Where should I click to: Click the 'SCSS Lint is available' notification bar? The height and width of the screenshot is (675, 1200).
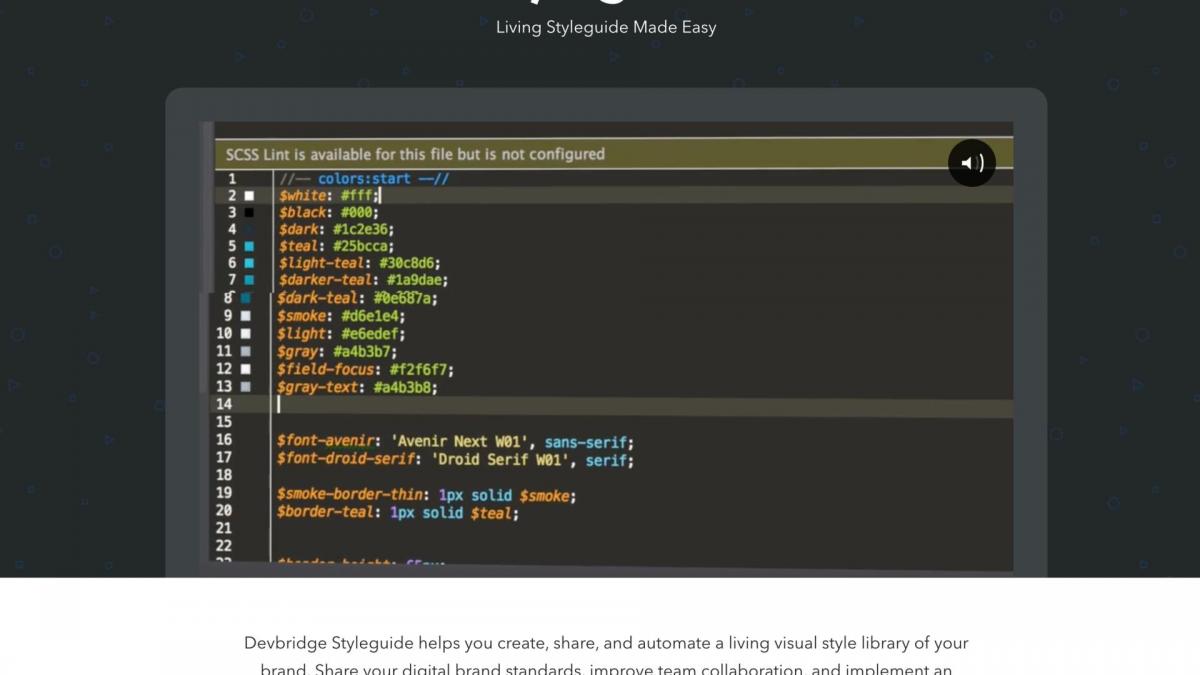click(613, 154)
